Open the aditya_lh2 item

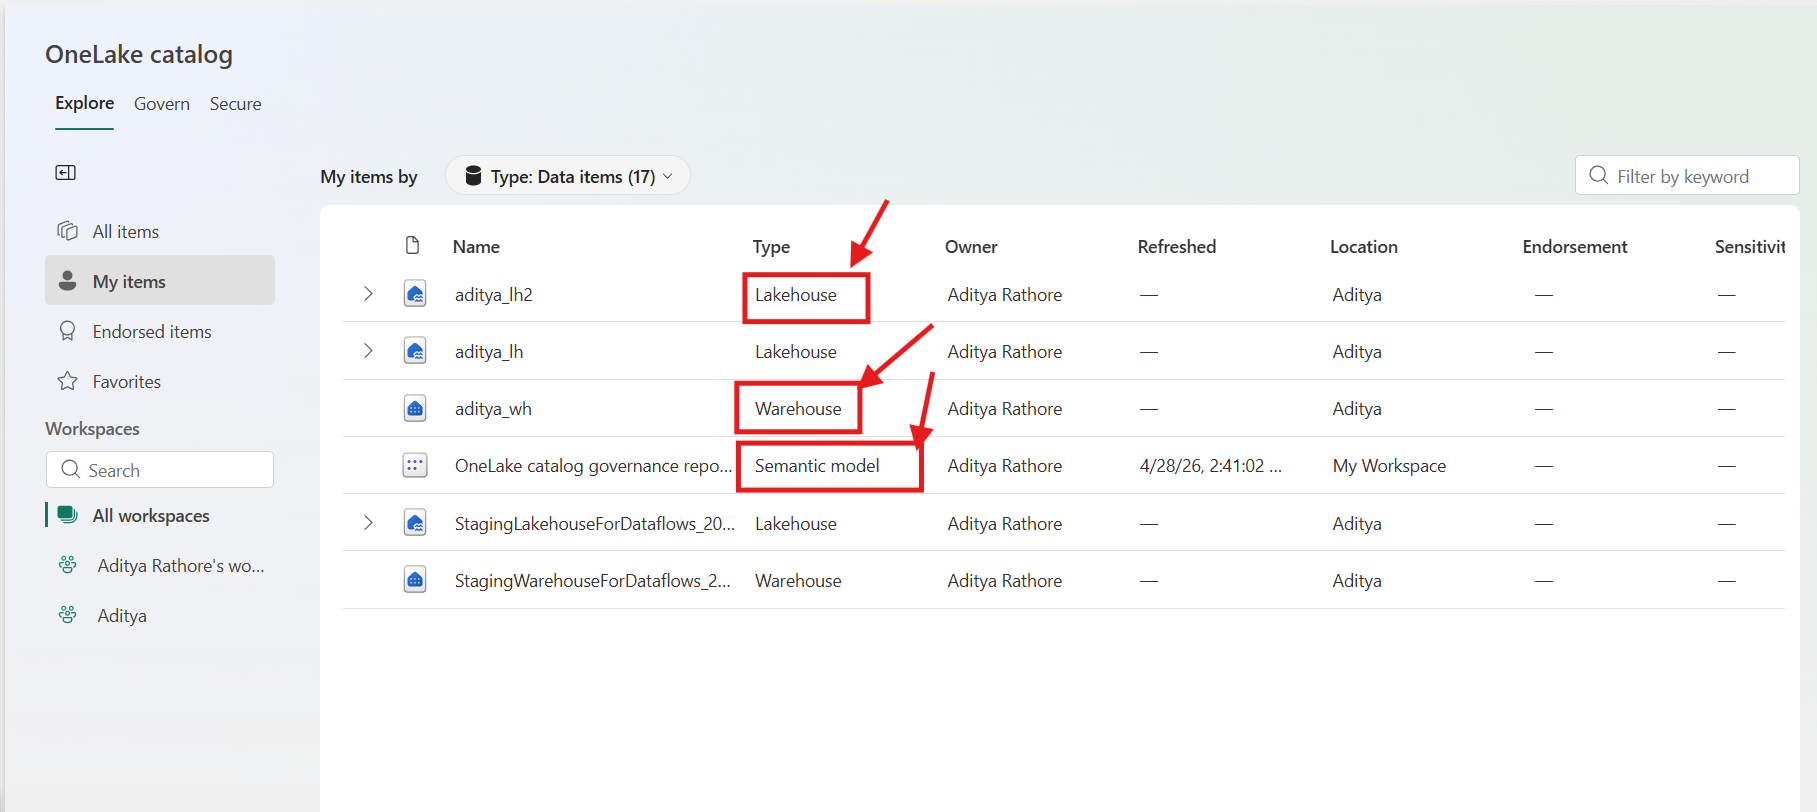494,295
